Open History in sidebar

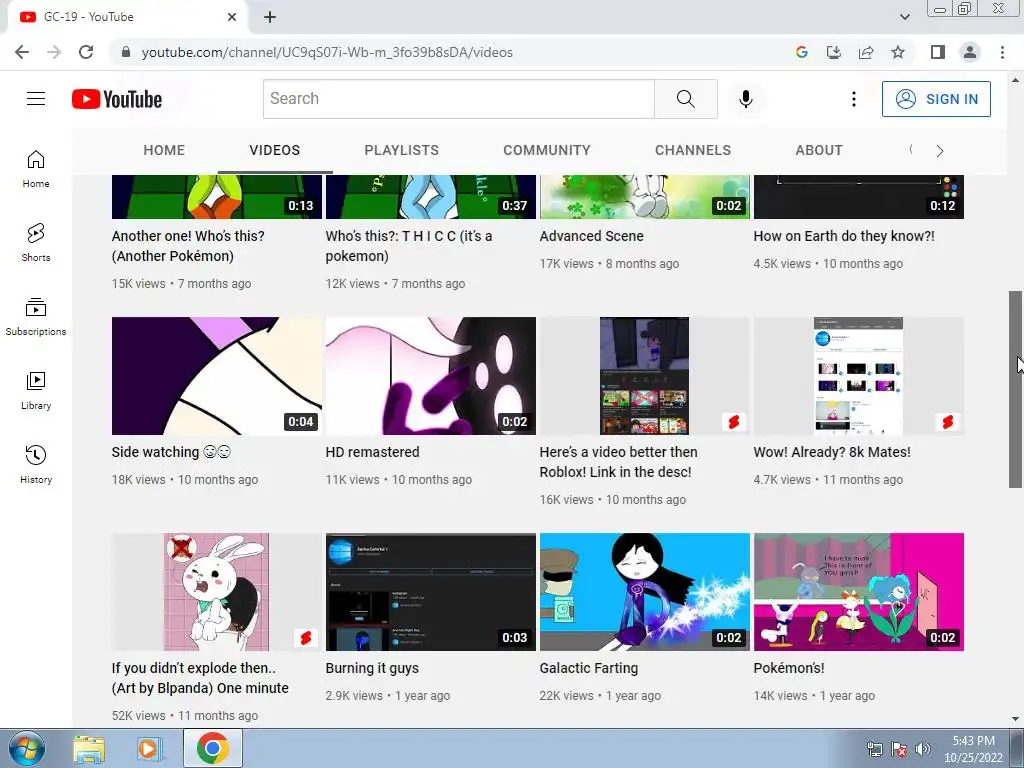point(36,464)
